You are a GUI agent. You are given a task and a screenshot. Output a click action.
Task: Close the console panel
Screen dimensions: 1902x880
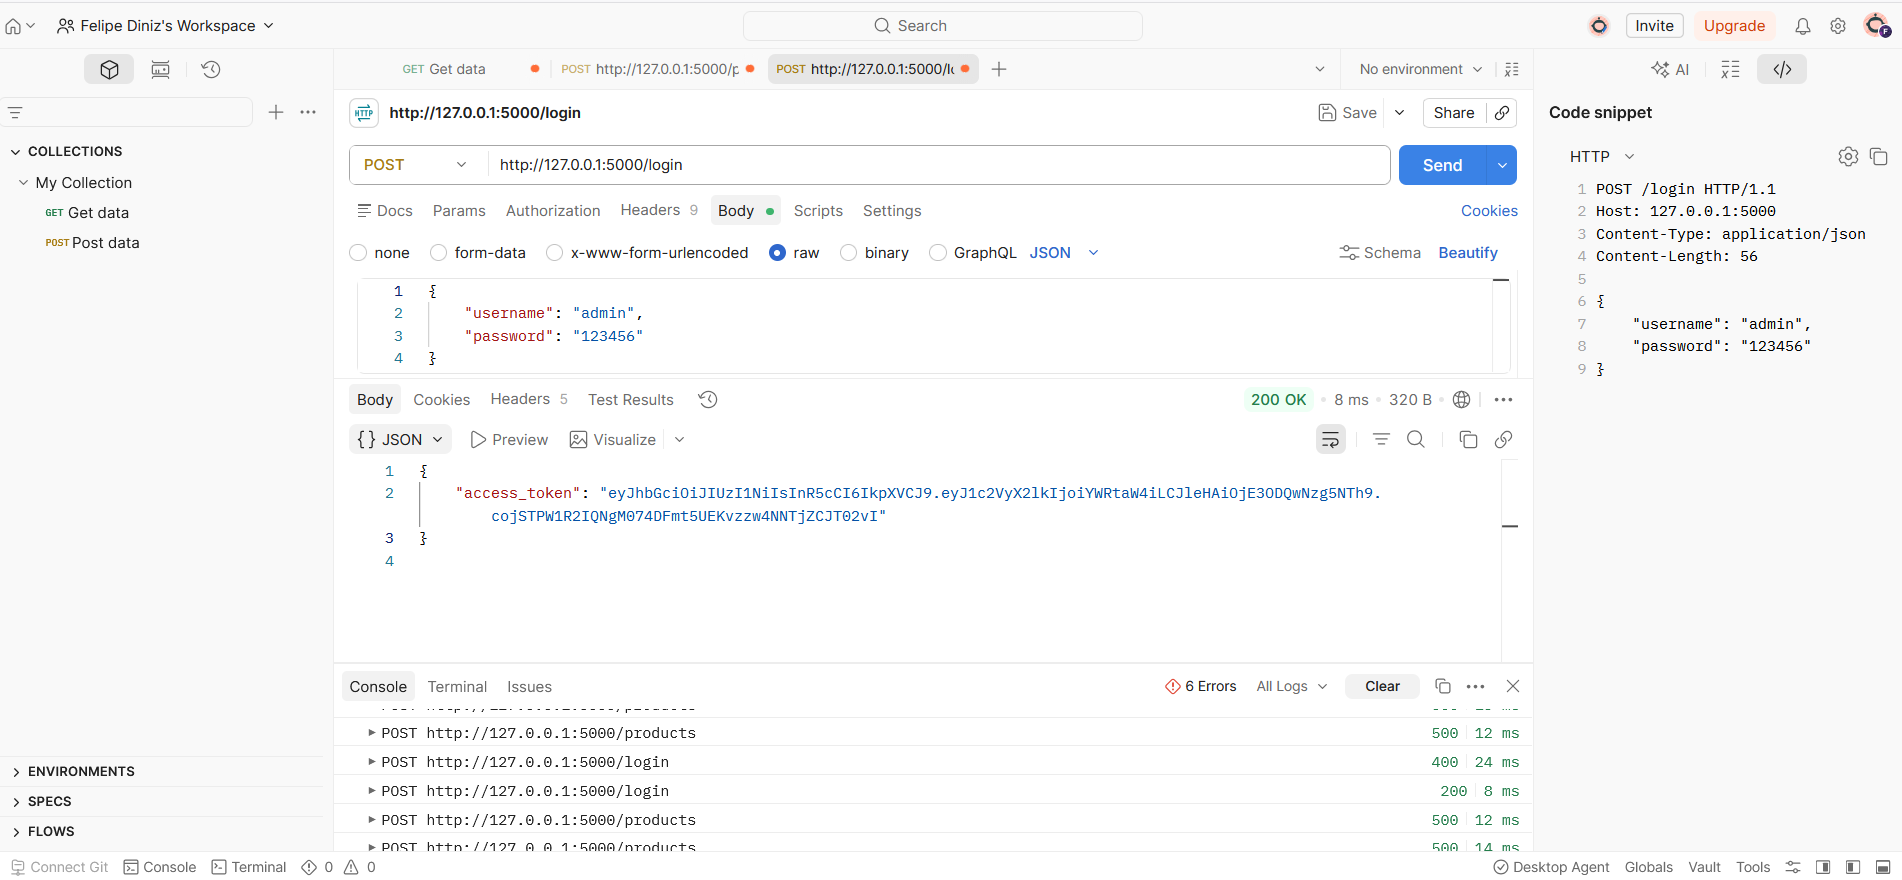1513,686
